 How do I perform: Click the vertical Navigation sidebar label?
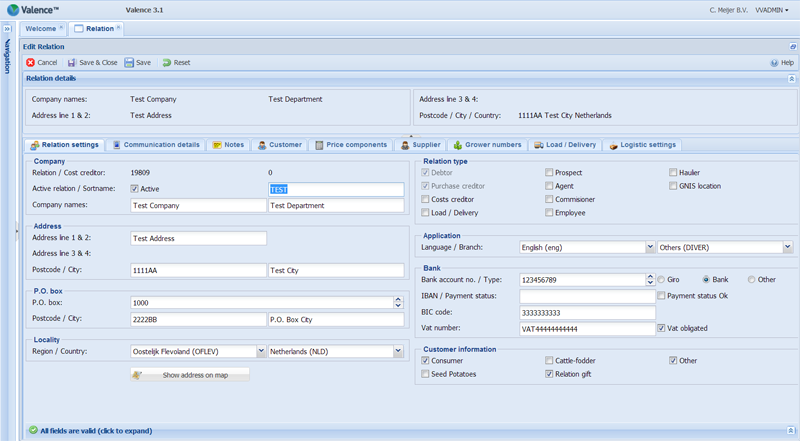[x=7, y=56]
